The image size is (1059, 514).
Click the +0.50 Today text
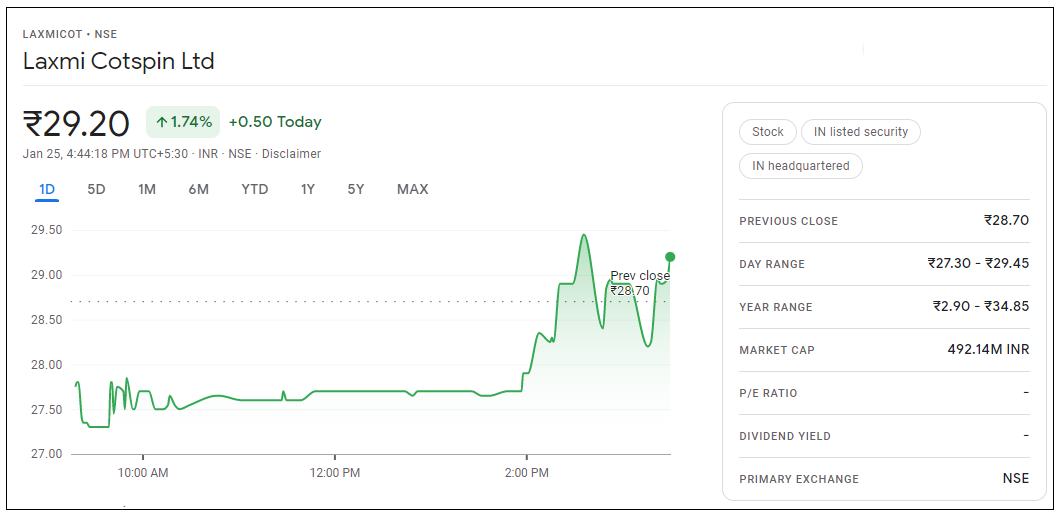[275, 122]
